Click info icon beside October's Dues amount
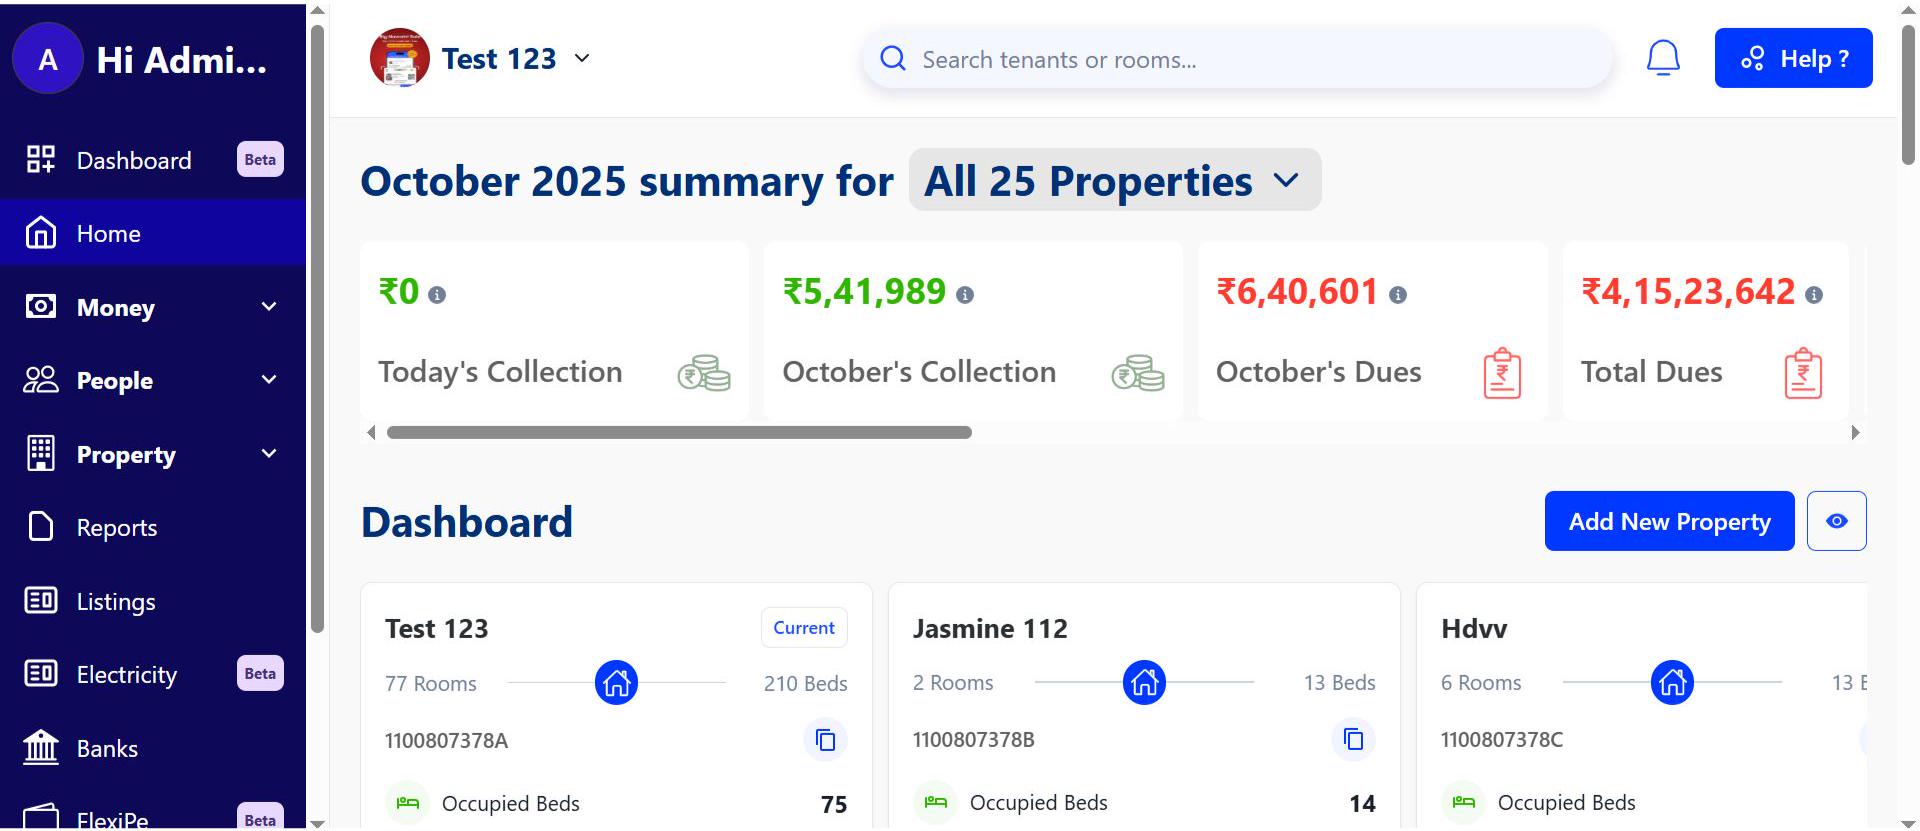The image size is (1920, 831). 1398,295
